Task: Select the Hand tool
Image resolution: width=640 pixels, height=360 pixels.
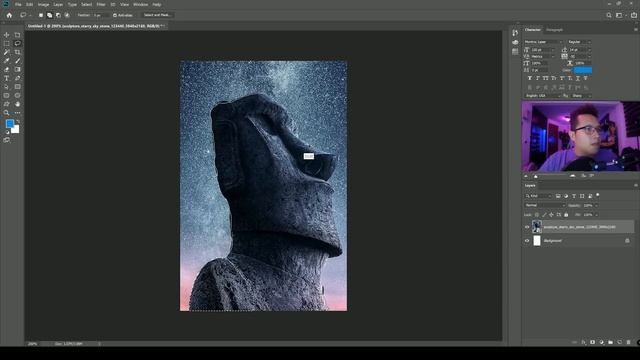Action: pyautogui.click(x=18, y=104)
